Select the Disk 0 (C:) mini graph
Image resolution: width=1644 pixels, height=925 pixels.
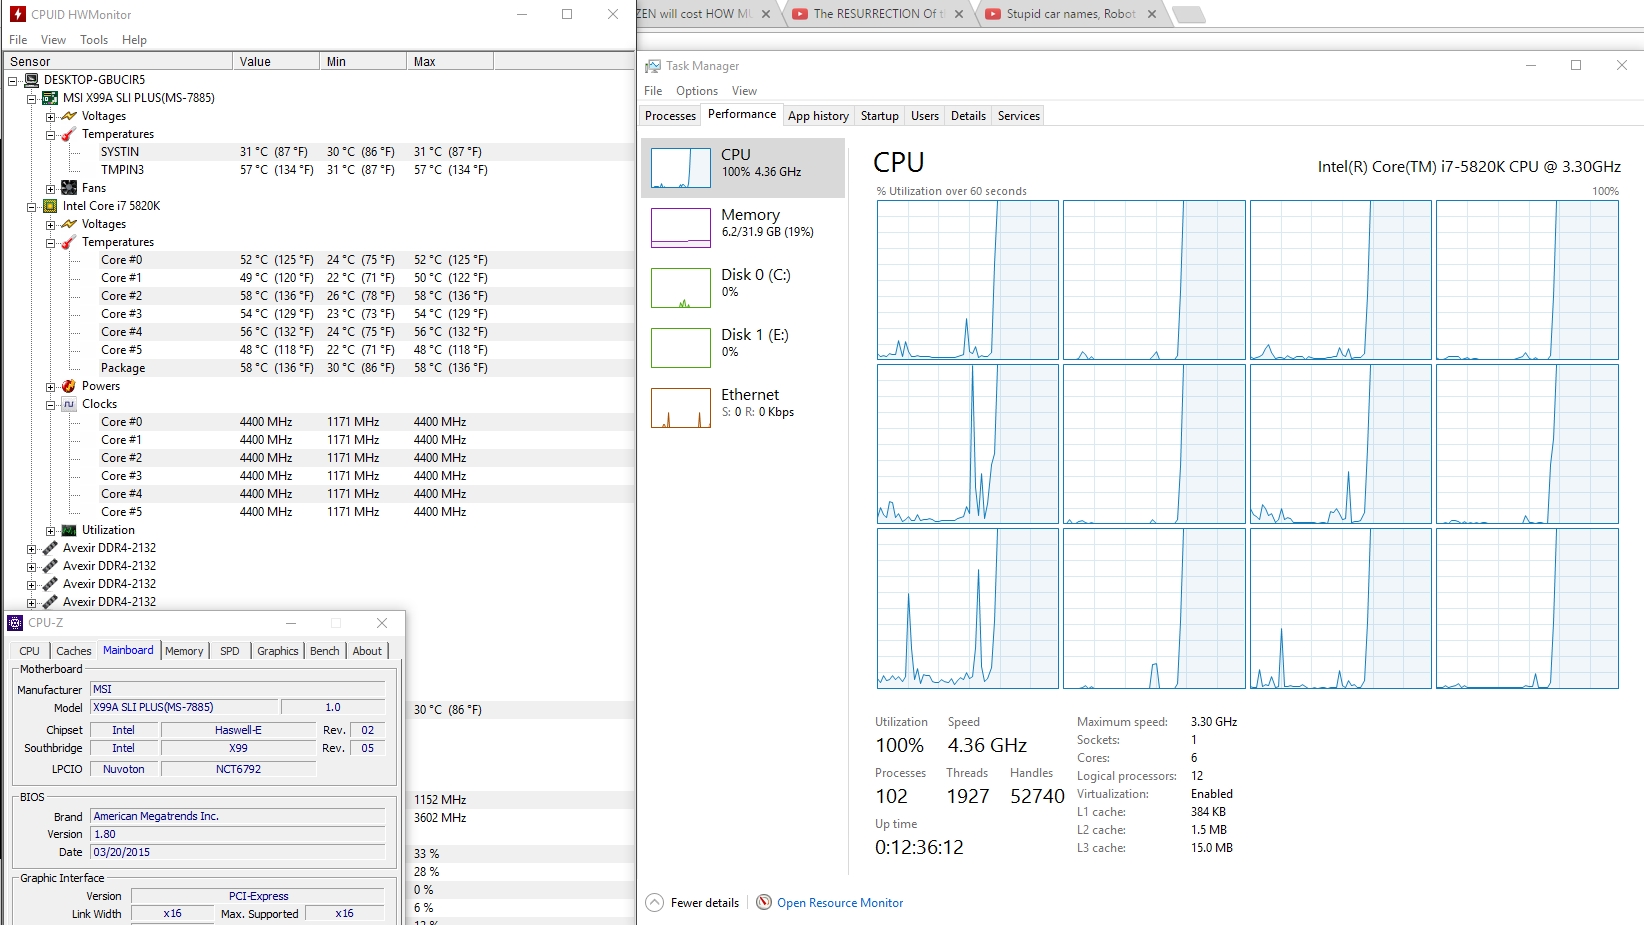click(681, 288)
